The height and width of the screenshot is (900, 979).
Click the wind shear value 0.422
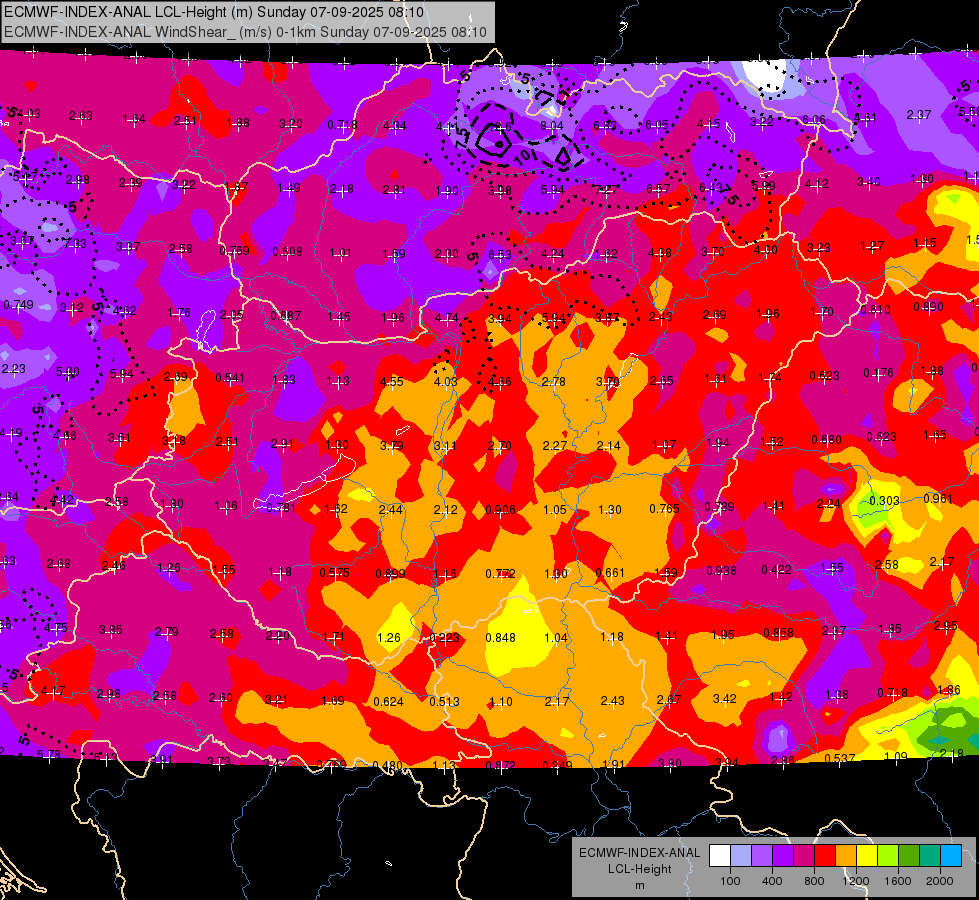pos(777,570)
